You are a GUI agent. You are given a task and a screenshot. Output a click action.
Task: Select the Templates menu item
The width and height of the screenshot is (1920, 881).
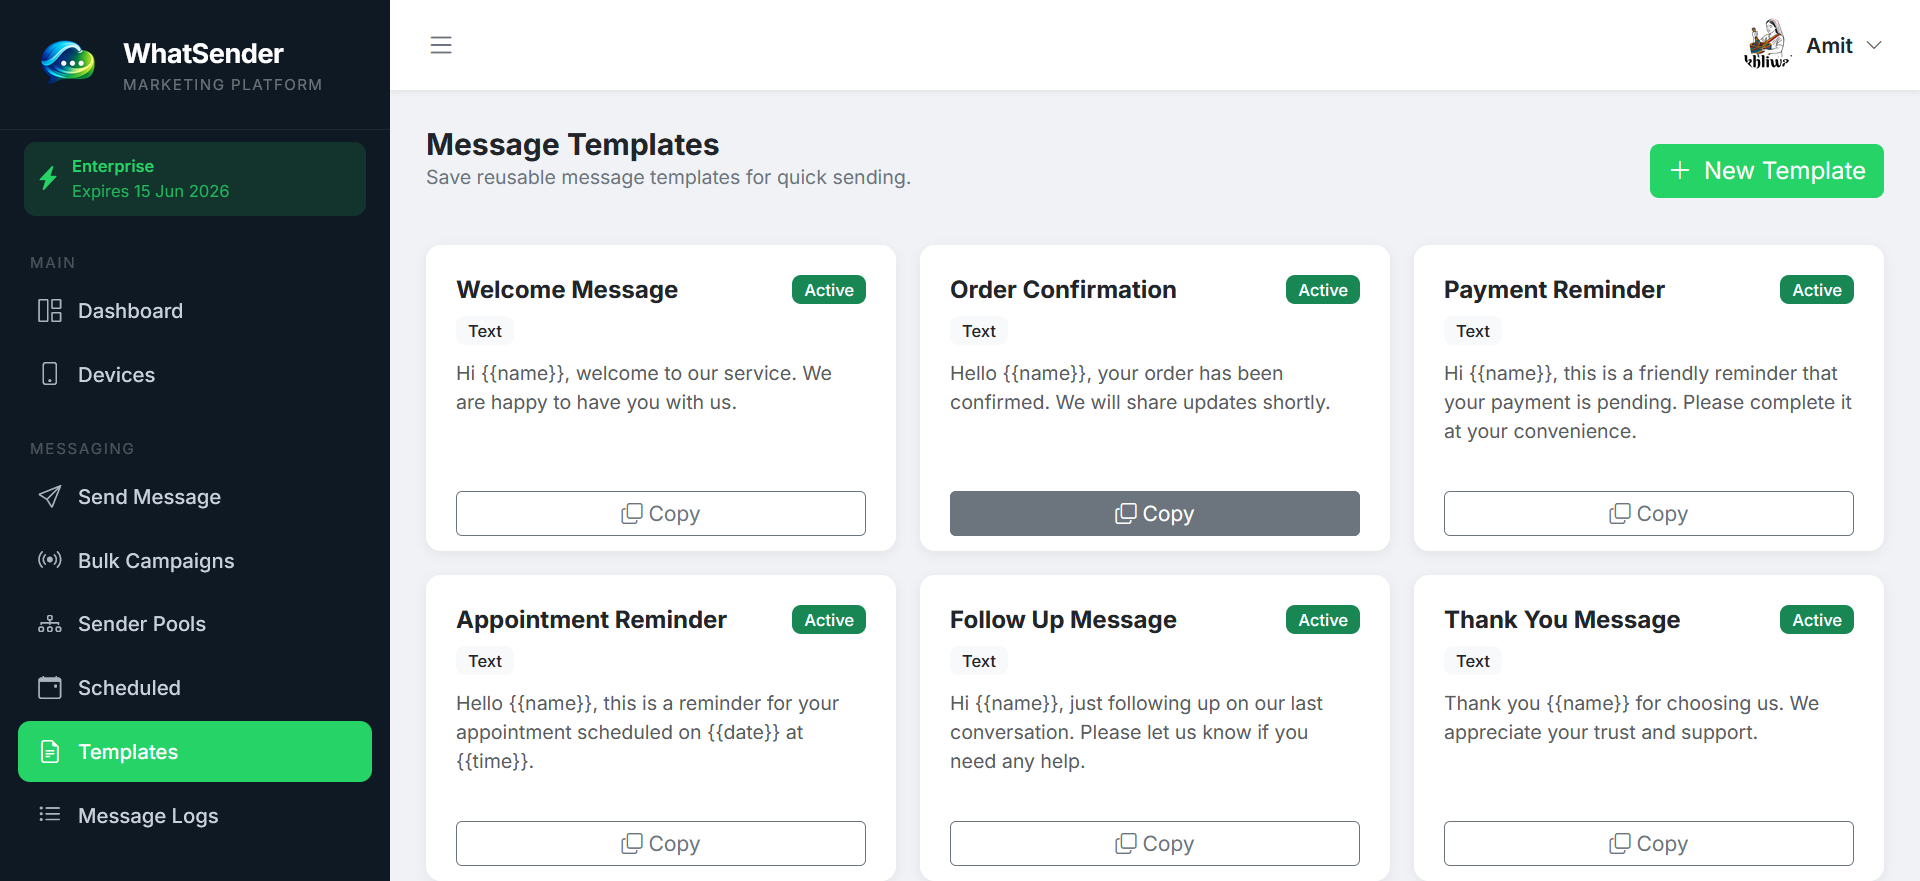[195, 752]
